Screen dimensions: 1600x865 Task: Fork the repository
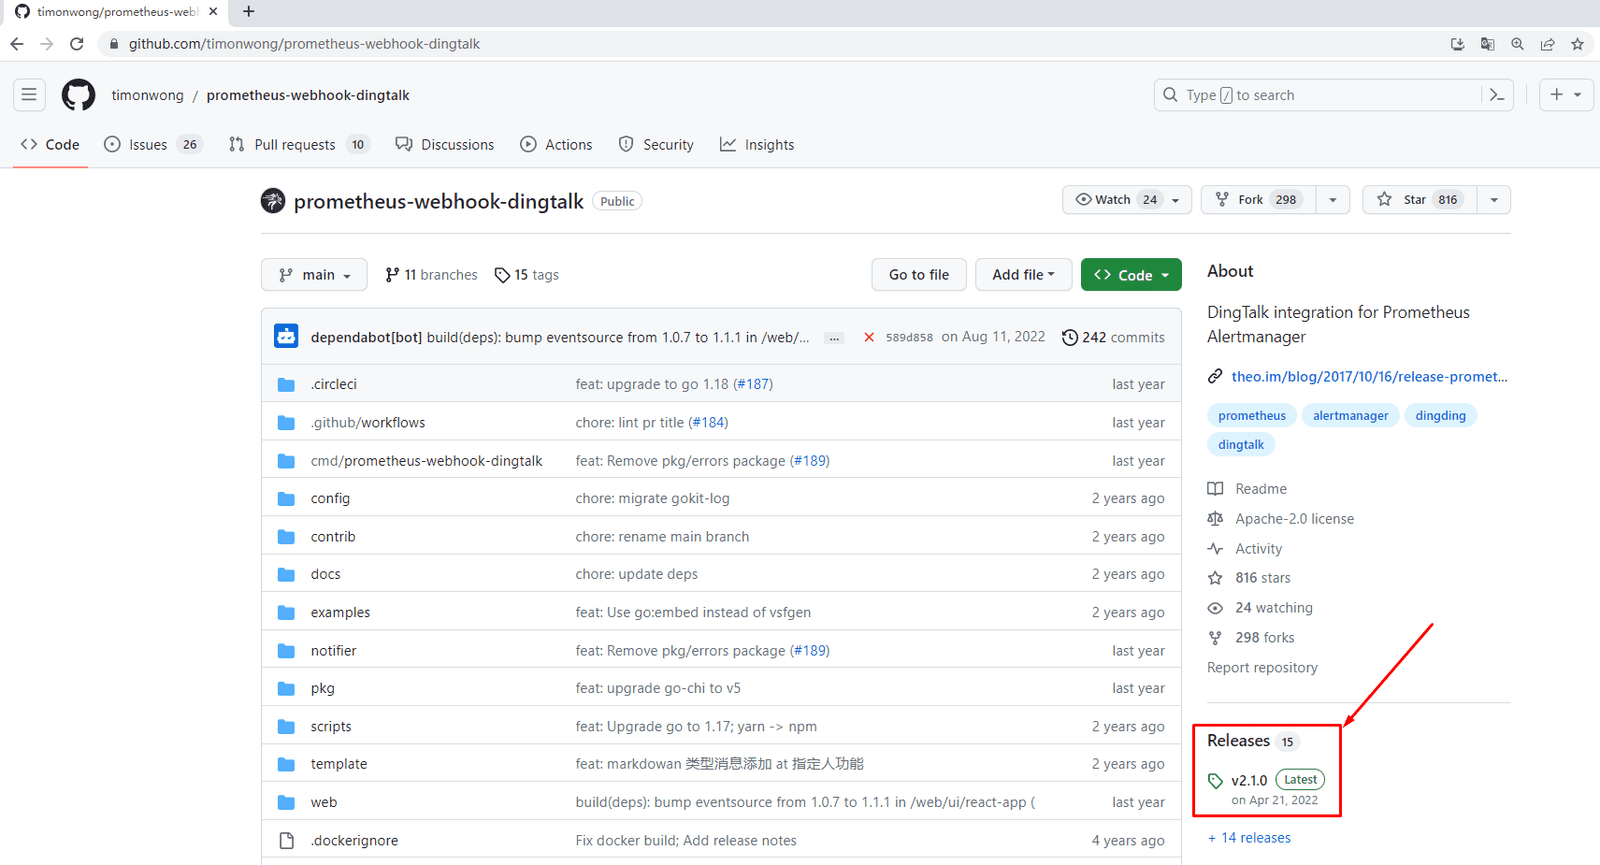(x=1258, y=200)
